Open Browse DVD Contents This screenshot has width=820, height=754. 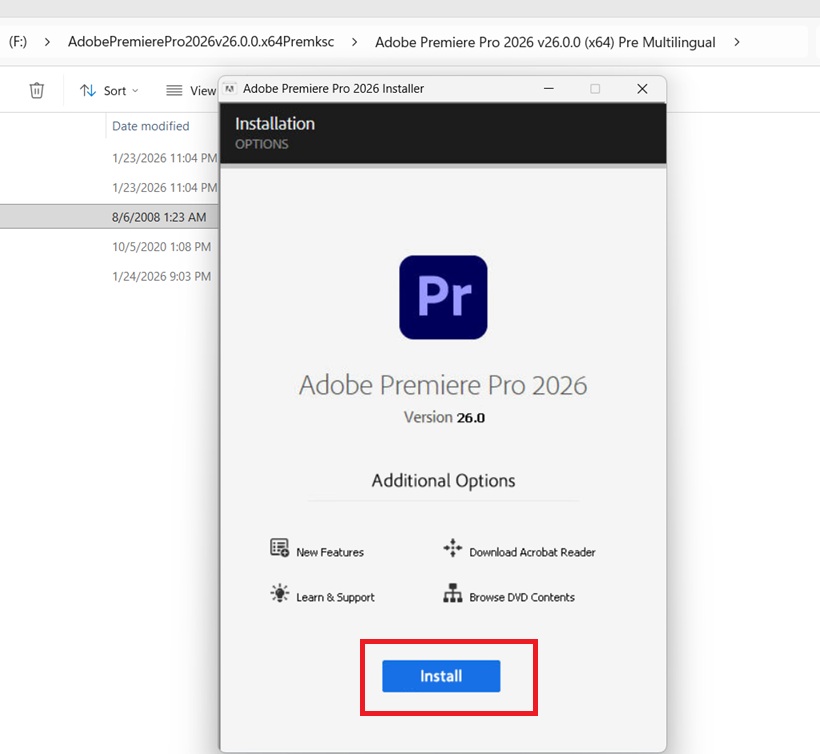(452, 596)
